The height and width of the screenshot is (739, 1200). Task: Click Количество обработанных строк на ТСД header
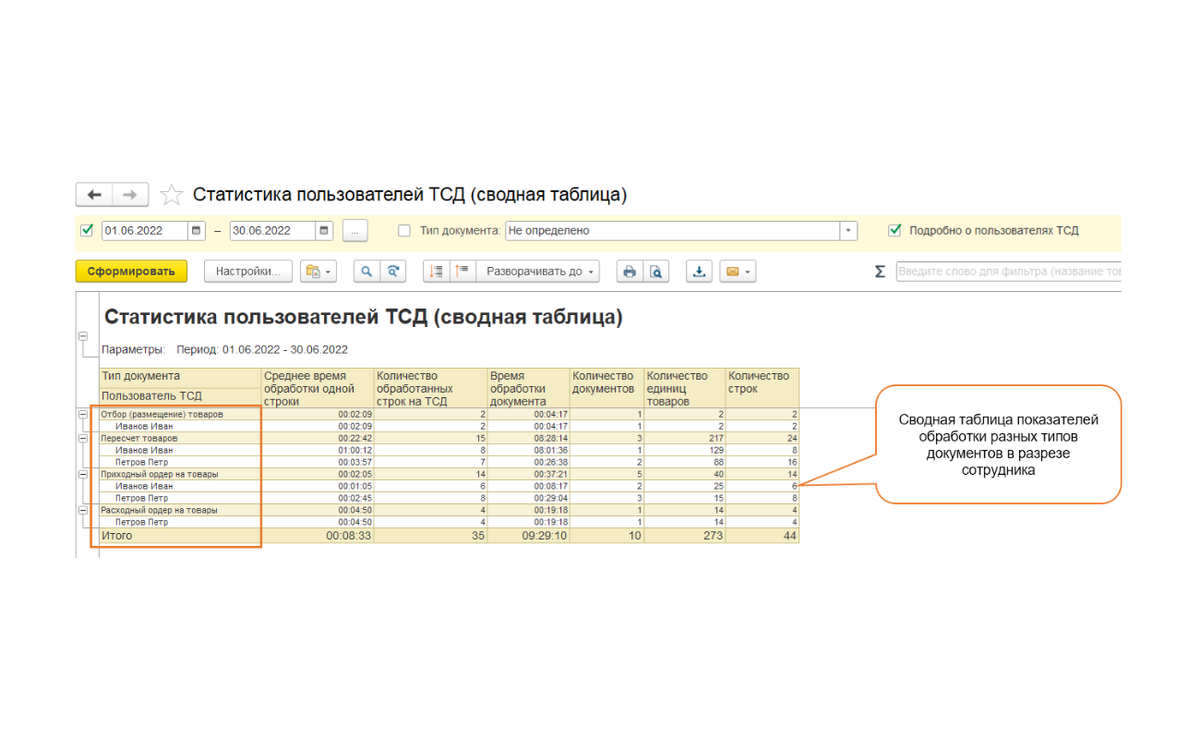click(x=431, y=388)
